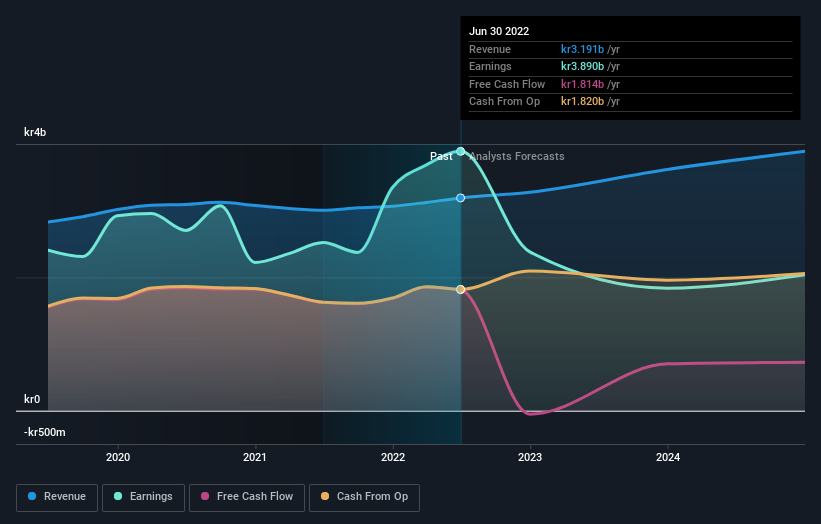Click the Past label on chart
Image resolution: width=821 pixels, height=524 pixels.
click(x=441, y=156)
